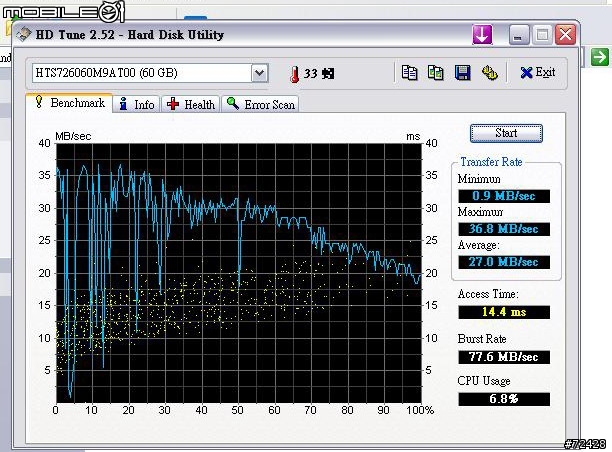The image size is (612, 452).
Task: Click the green go arrow in background window
Action: 599,57
